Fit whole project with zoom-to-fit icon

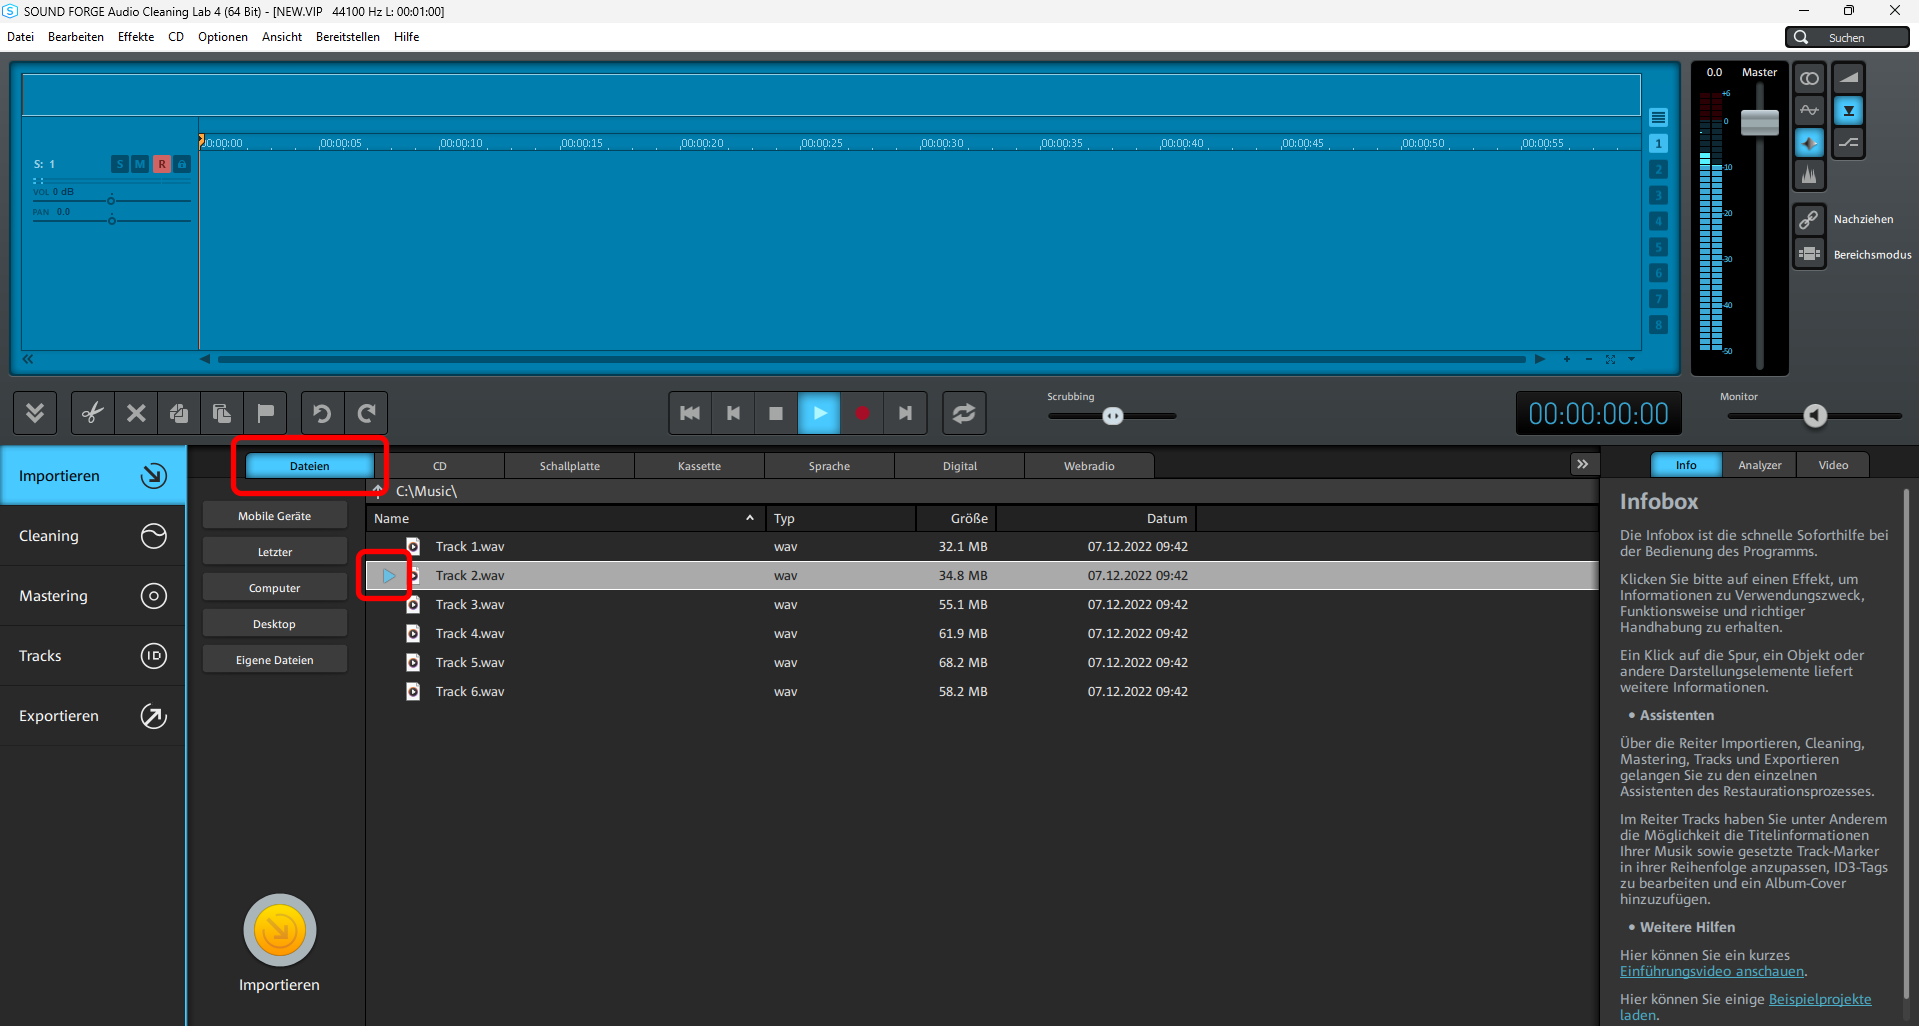click(x=1610, y=359)
